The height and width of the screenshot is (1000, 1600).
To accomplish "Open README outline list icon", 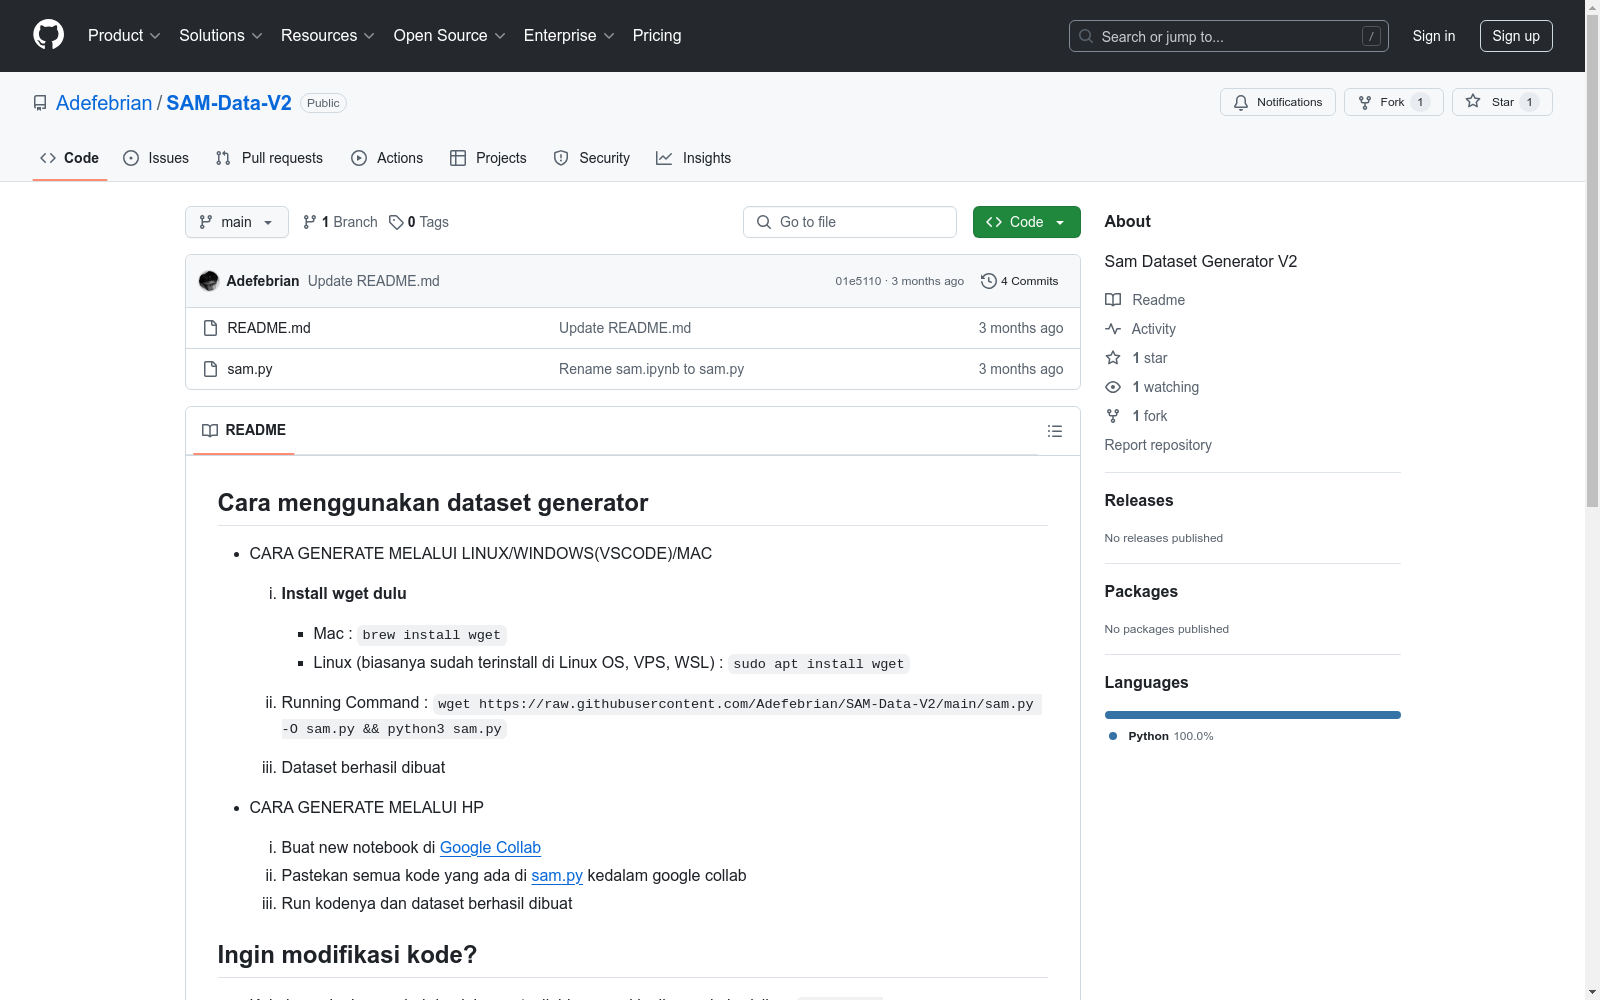I will [1055, 431].
